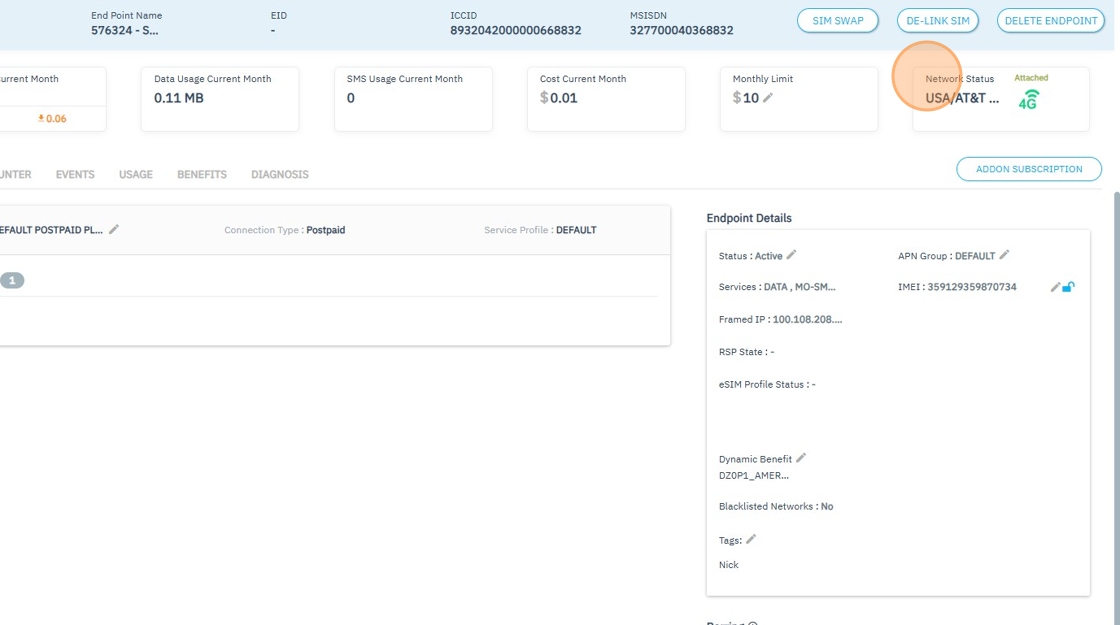Click Blacklisted Networks : No text

tap(776, 506)
